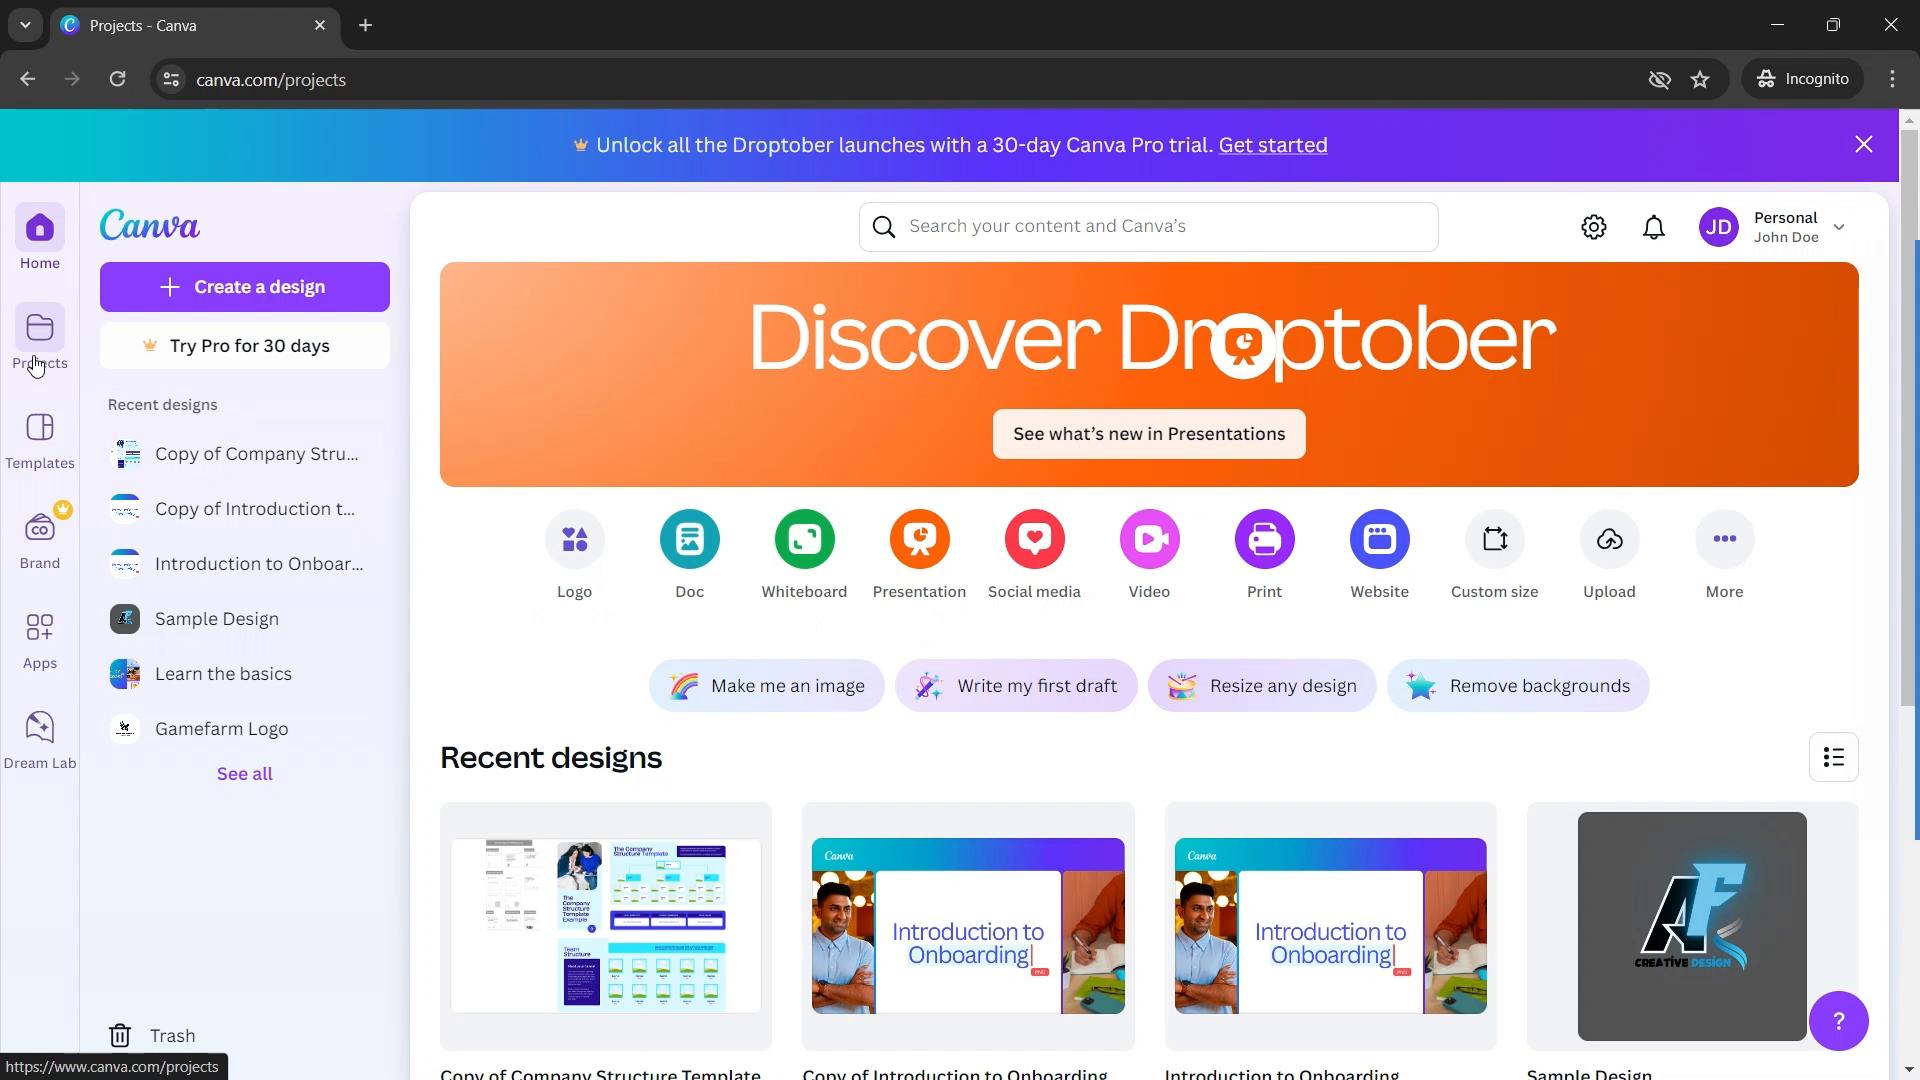Click the search bar input field

tap(1149, 225)
